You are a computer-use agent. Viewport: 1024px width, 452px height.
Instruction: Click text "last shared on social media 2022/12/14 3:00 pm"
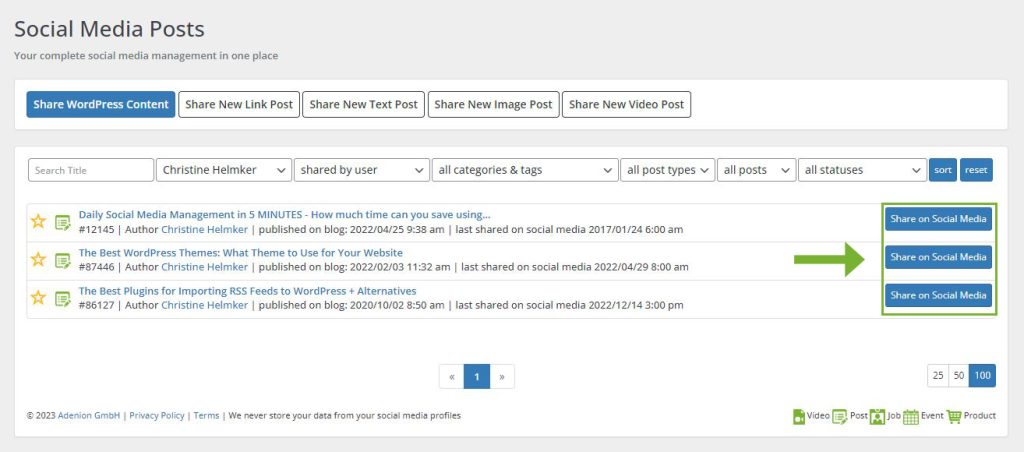pos(569,305)
